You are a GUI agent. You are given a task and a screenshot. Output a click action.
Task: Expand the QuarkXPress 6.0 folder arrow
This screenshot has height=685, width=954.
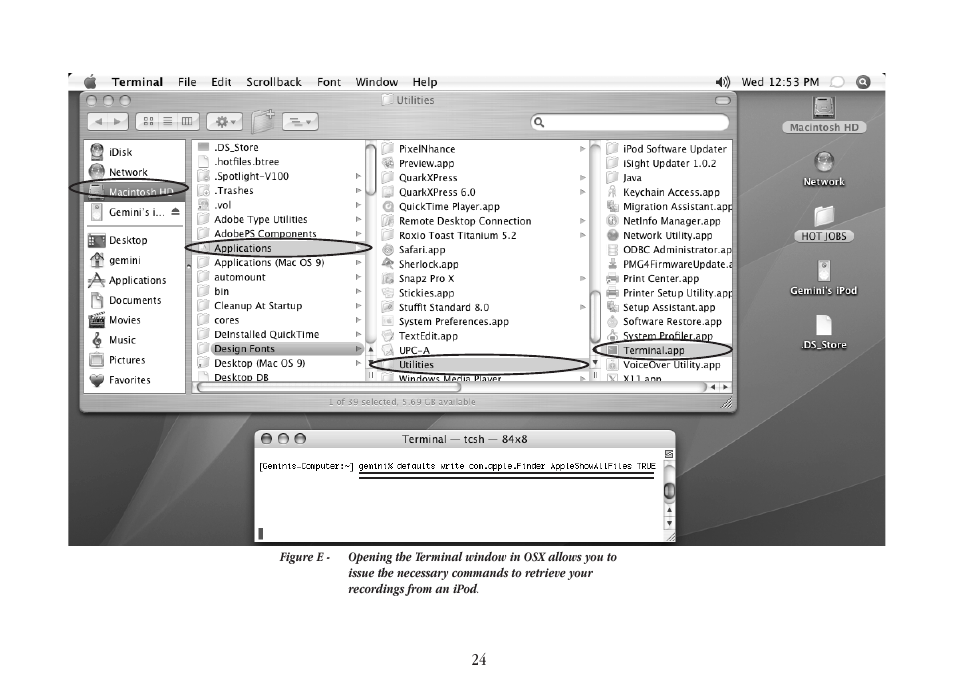coord(582,192)
